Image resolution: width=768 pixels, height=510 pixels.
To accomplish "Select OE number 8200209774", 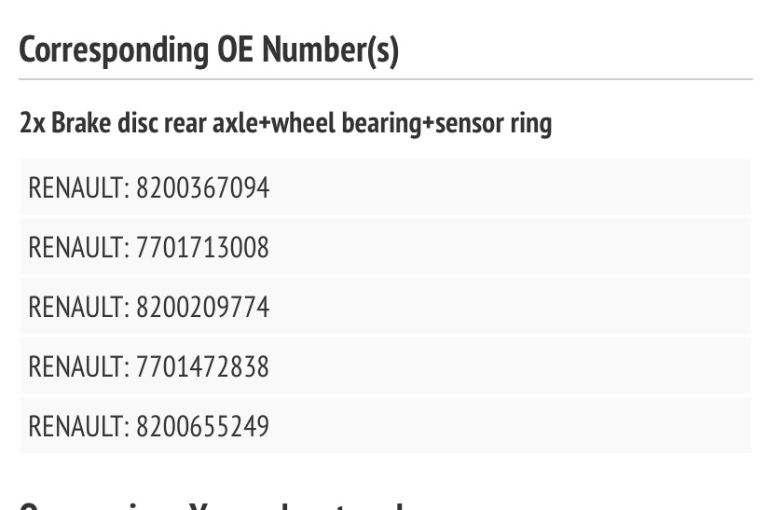I will [x=203, y=307].
